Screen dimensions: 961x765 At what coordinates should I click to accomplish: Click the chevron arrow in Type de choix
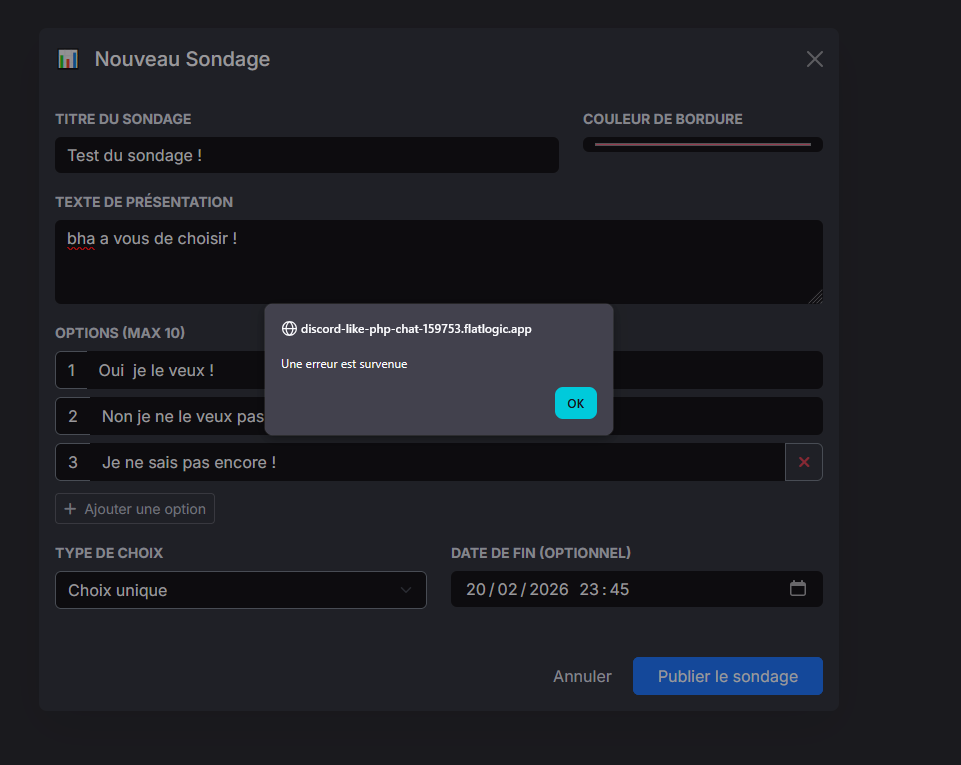[x=406, y=590]
